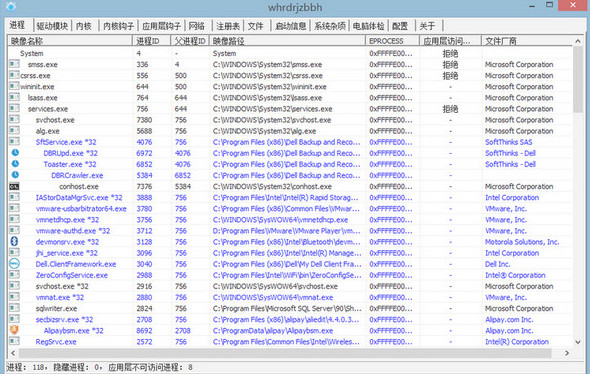Screen dimensions: 590x374
Task: Click the icon beside IAStorDataMgrSvc.exe
Action: pos(14,197)
